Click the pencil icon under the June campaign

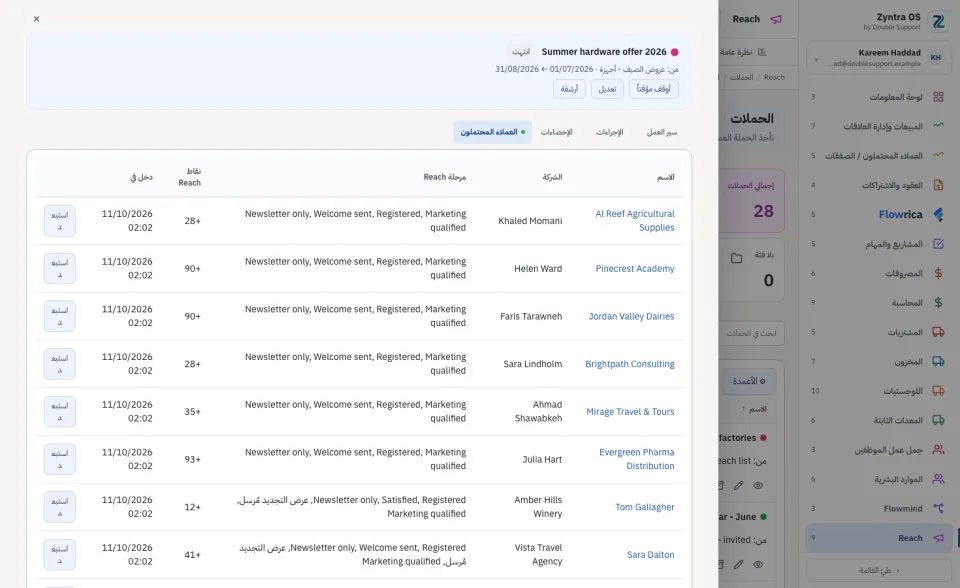[x=738, y=565]
